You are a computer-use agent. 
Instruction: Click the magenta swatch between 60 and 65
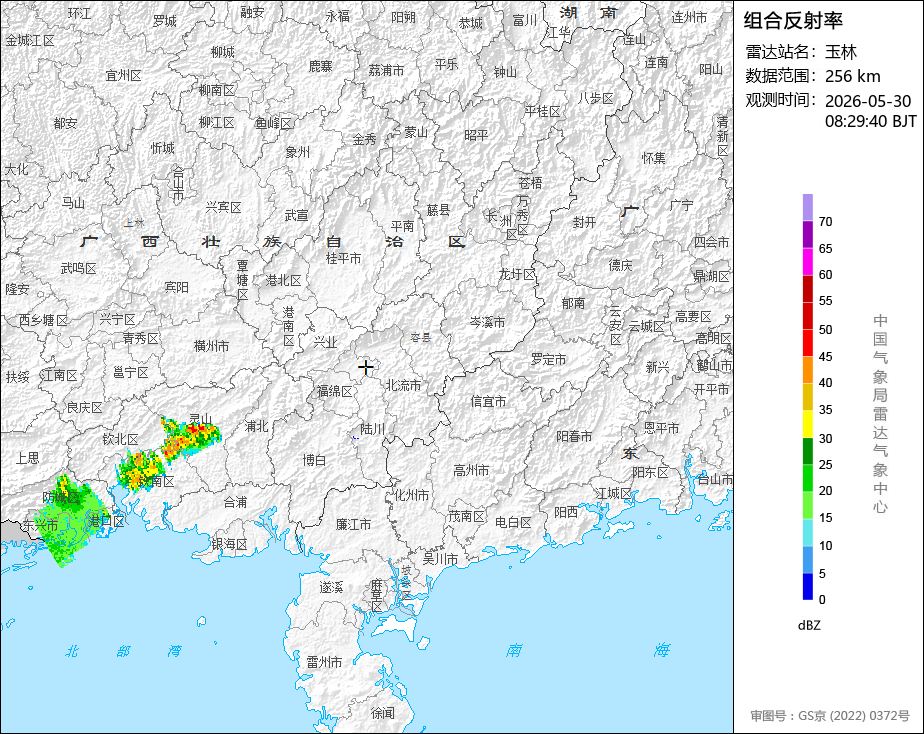click(807, 261)
